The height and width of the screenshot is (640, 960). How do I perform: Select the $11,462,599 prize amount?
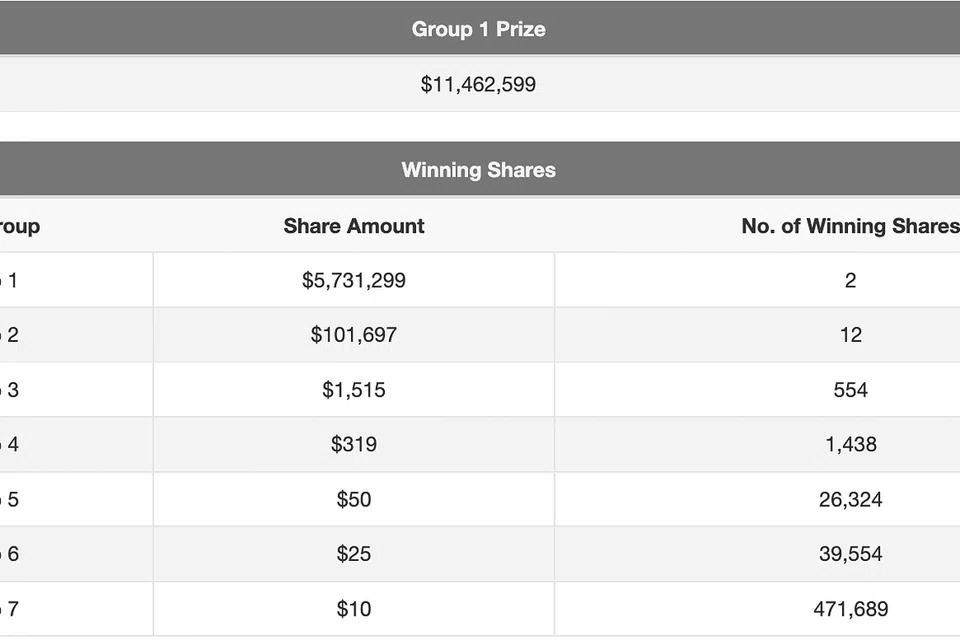point(478,84)
